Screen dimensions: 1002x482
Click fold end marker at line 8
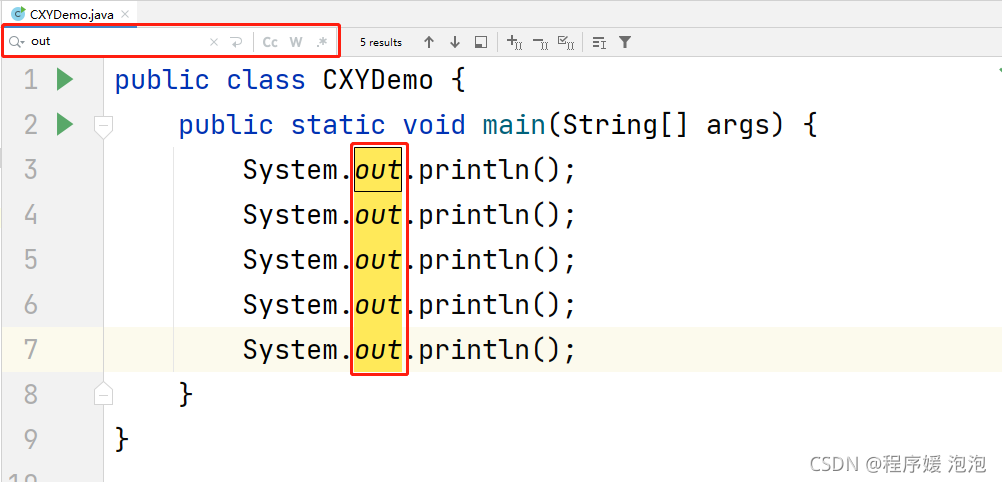103,394
